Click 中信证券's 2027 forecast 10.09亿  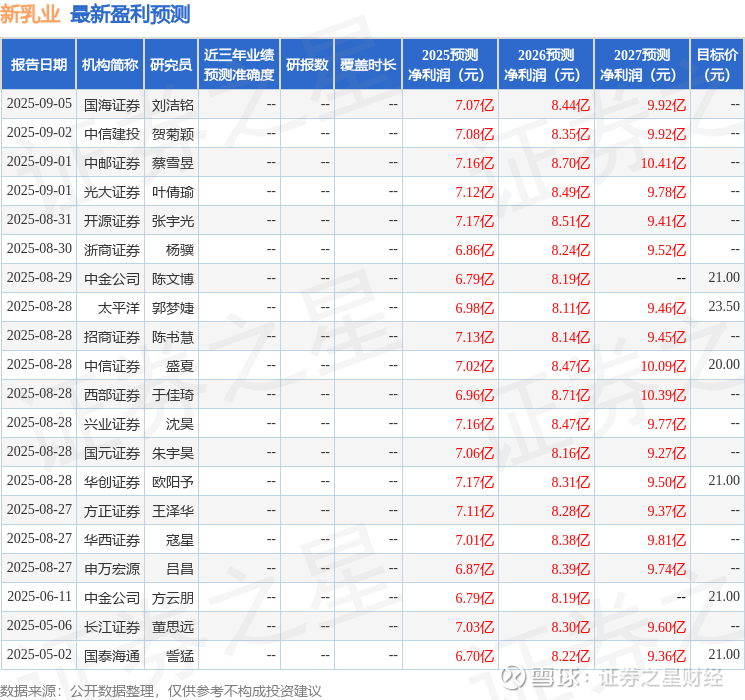tap(663, 366)
